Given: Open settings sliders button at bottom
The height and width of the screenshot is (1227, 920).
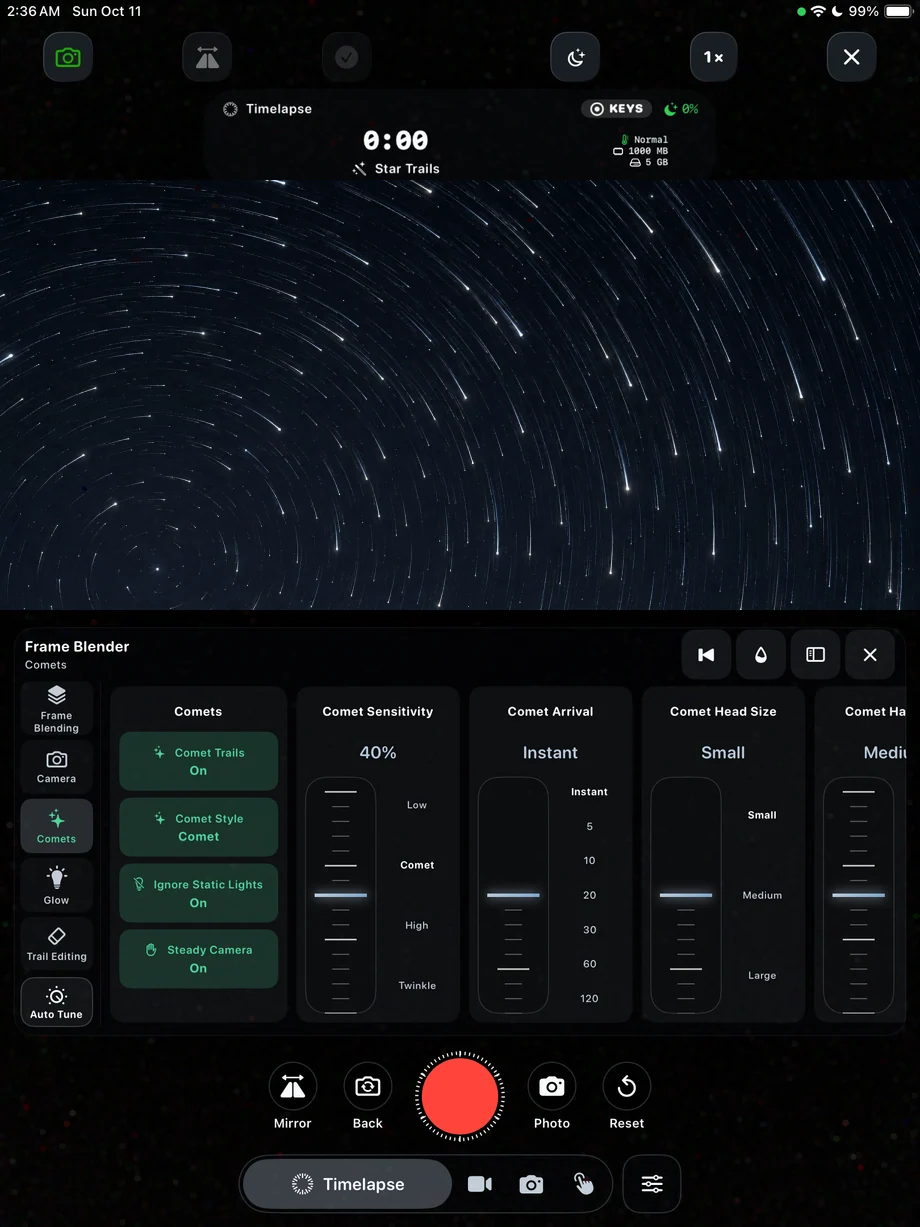Looking at the screenshot, I should (652, 1185).
